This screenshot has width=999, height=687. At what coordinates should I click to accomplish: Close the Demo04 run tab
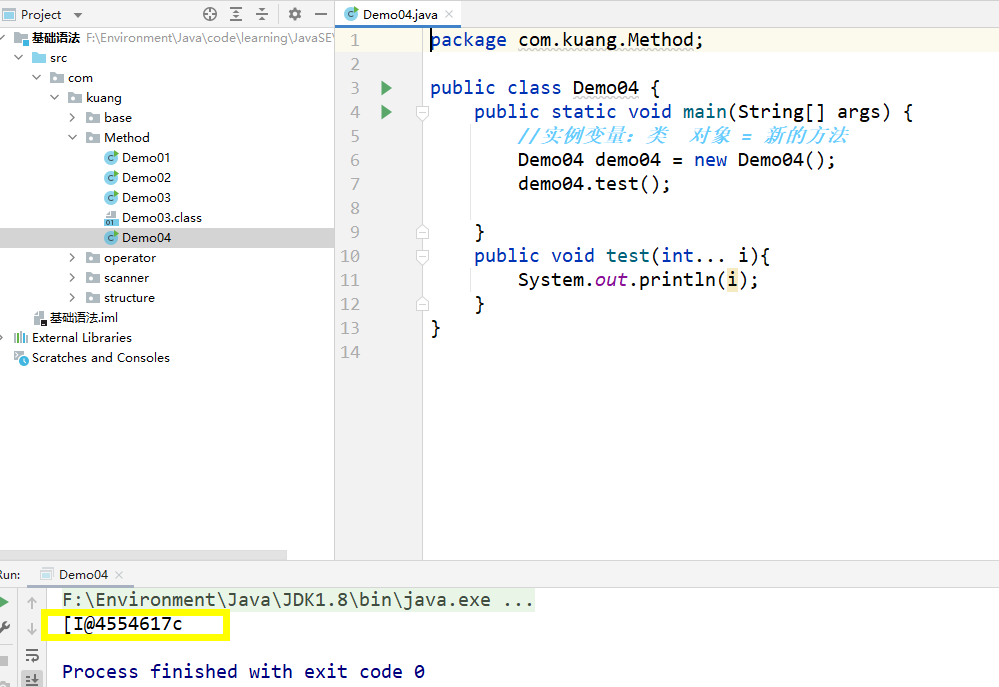pos(119,575)
